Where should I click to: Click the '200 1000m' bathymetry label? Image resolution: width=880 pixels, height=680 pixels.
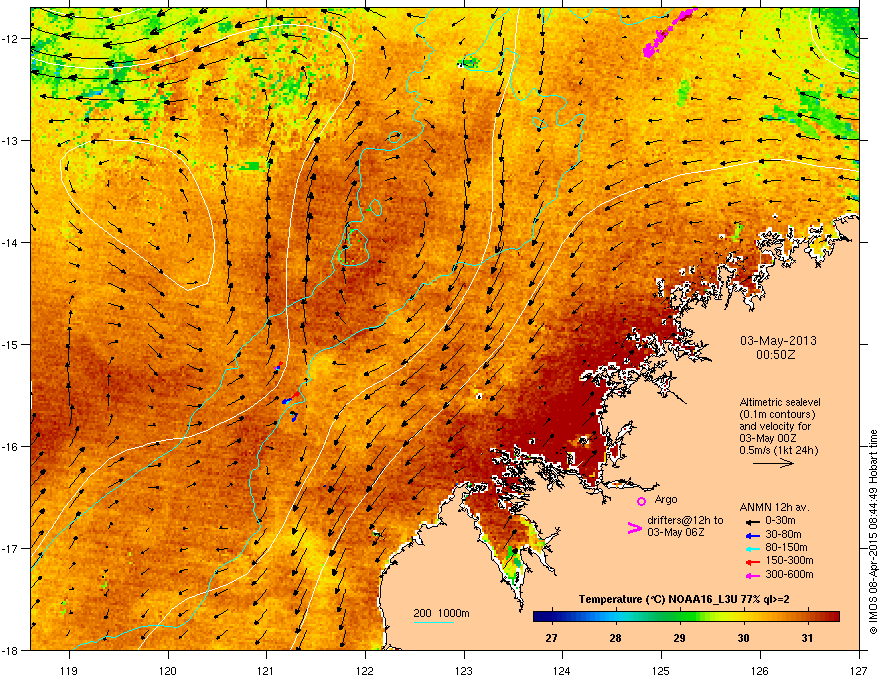click(441, 613)
